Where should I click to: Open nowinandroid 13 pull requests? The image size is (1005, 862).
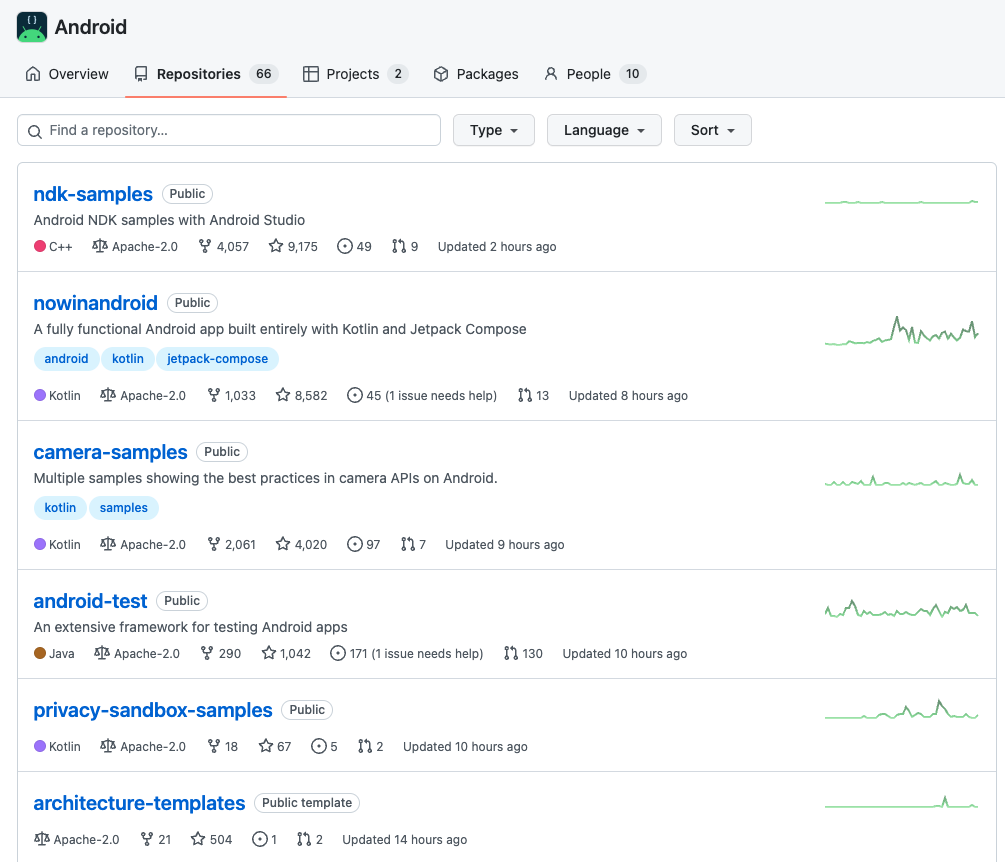pos(533,395)
